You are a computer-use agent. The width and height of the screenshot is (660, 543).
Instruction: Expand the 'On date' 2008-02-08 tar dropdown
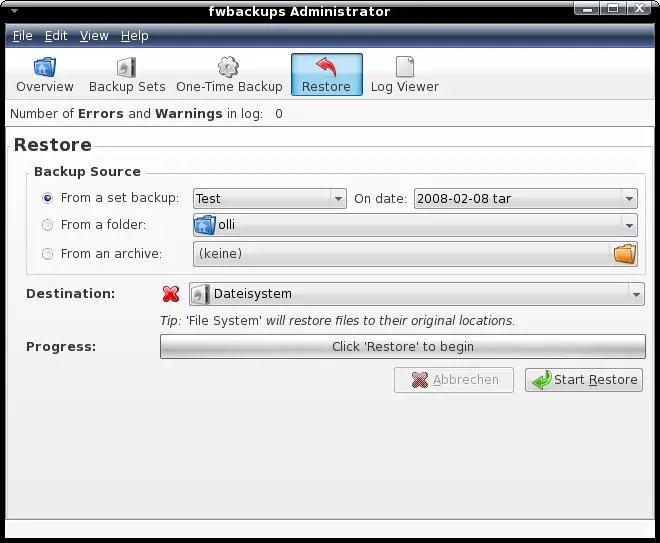(x=526, y=199)
